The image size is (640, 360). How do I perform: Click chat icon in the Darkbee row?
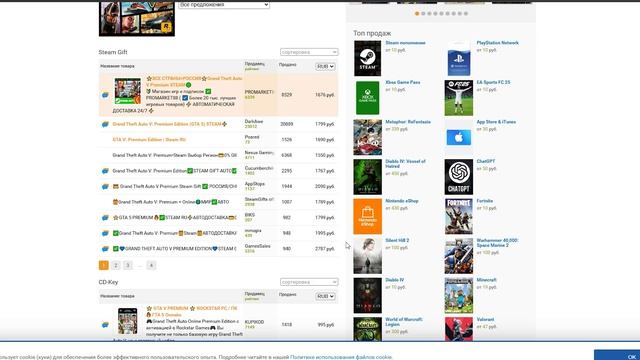pos(105,124)
